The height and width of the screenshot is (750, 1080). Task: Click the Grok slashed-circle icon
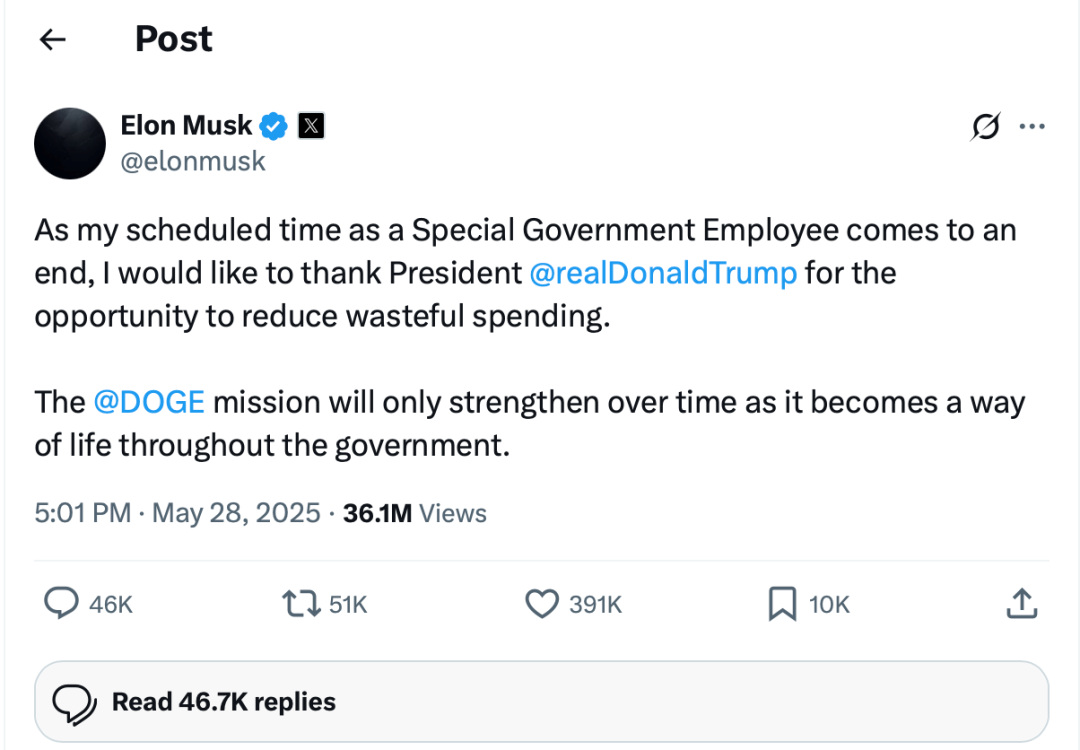(985, 127)
